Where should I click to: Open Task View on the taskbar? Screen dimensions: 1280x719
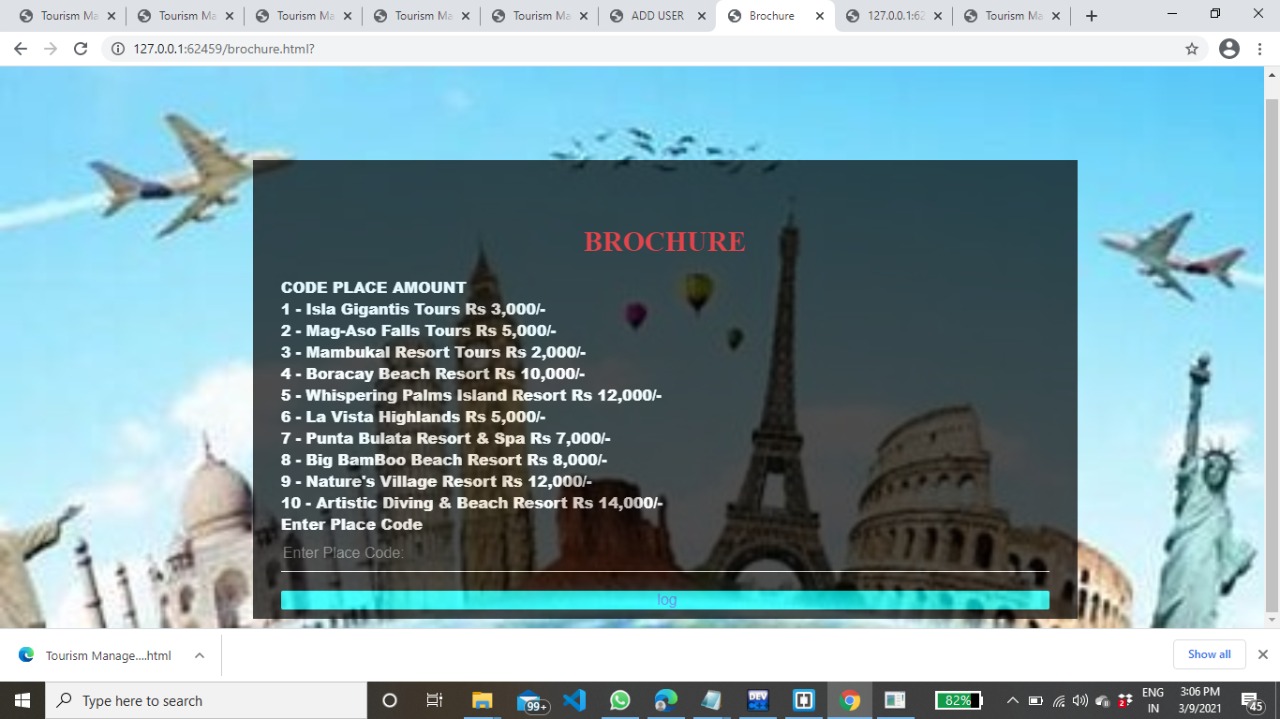point(434,700)
